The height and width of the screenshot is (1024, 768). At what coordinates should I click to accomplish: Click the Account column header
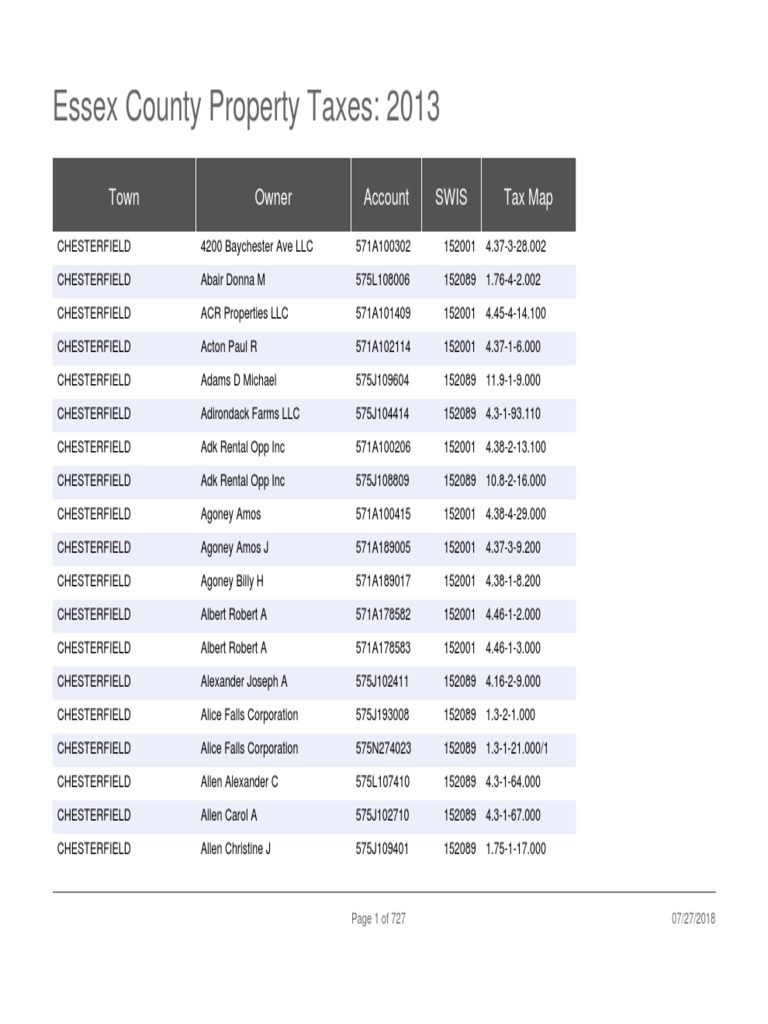pos(386,197)
